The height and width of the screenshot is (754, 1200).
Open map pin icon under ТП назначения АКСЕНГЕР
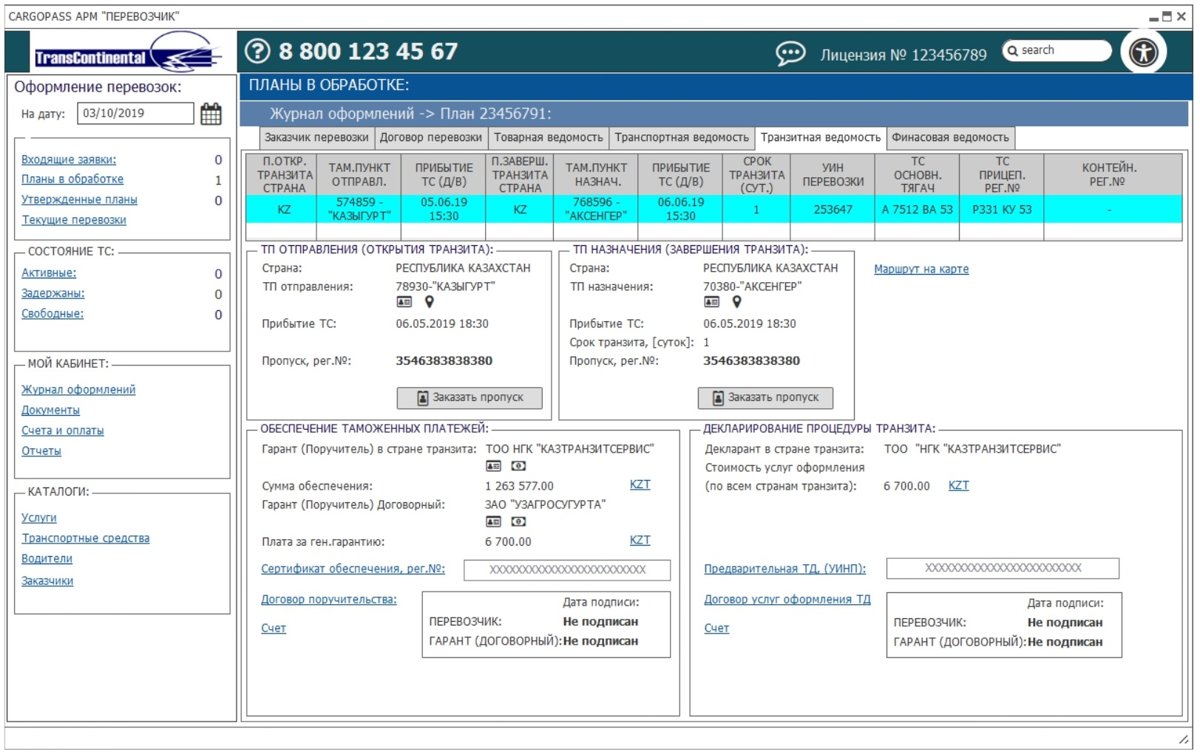[x=737, y=301]
